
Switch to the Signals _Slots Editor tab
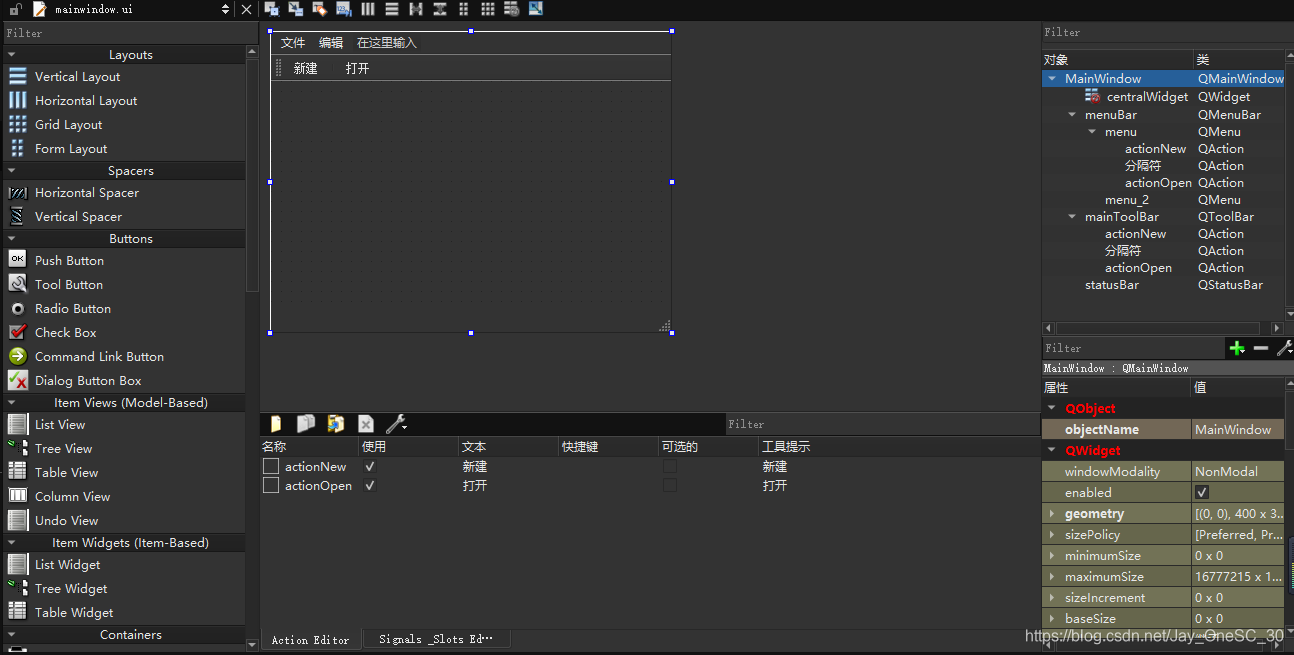(x=436, y=639)
